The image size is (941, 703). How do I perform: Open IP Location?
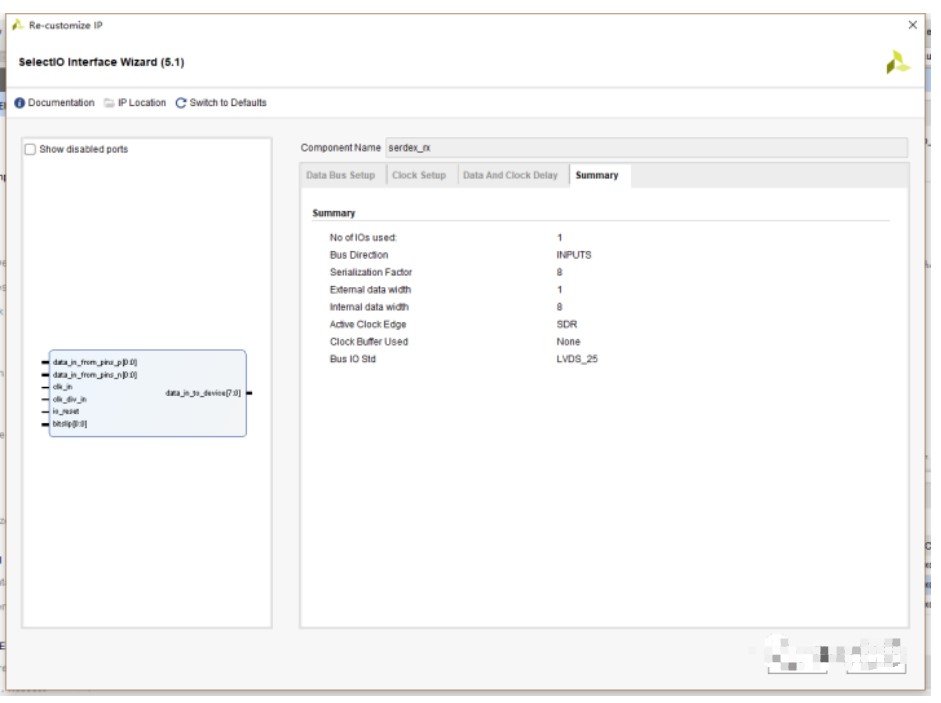[142, 103]
